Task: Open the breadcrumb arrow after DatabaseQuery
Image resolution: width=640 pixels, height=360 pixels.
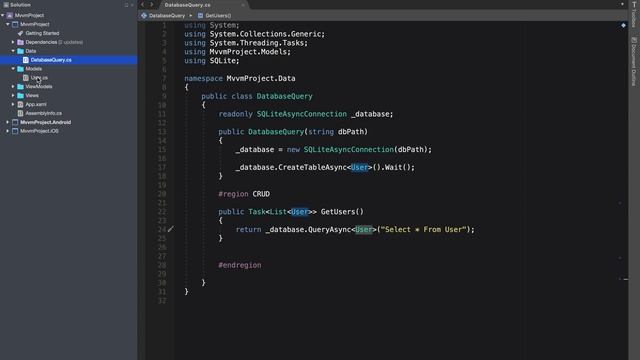Action: (191, 16)
